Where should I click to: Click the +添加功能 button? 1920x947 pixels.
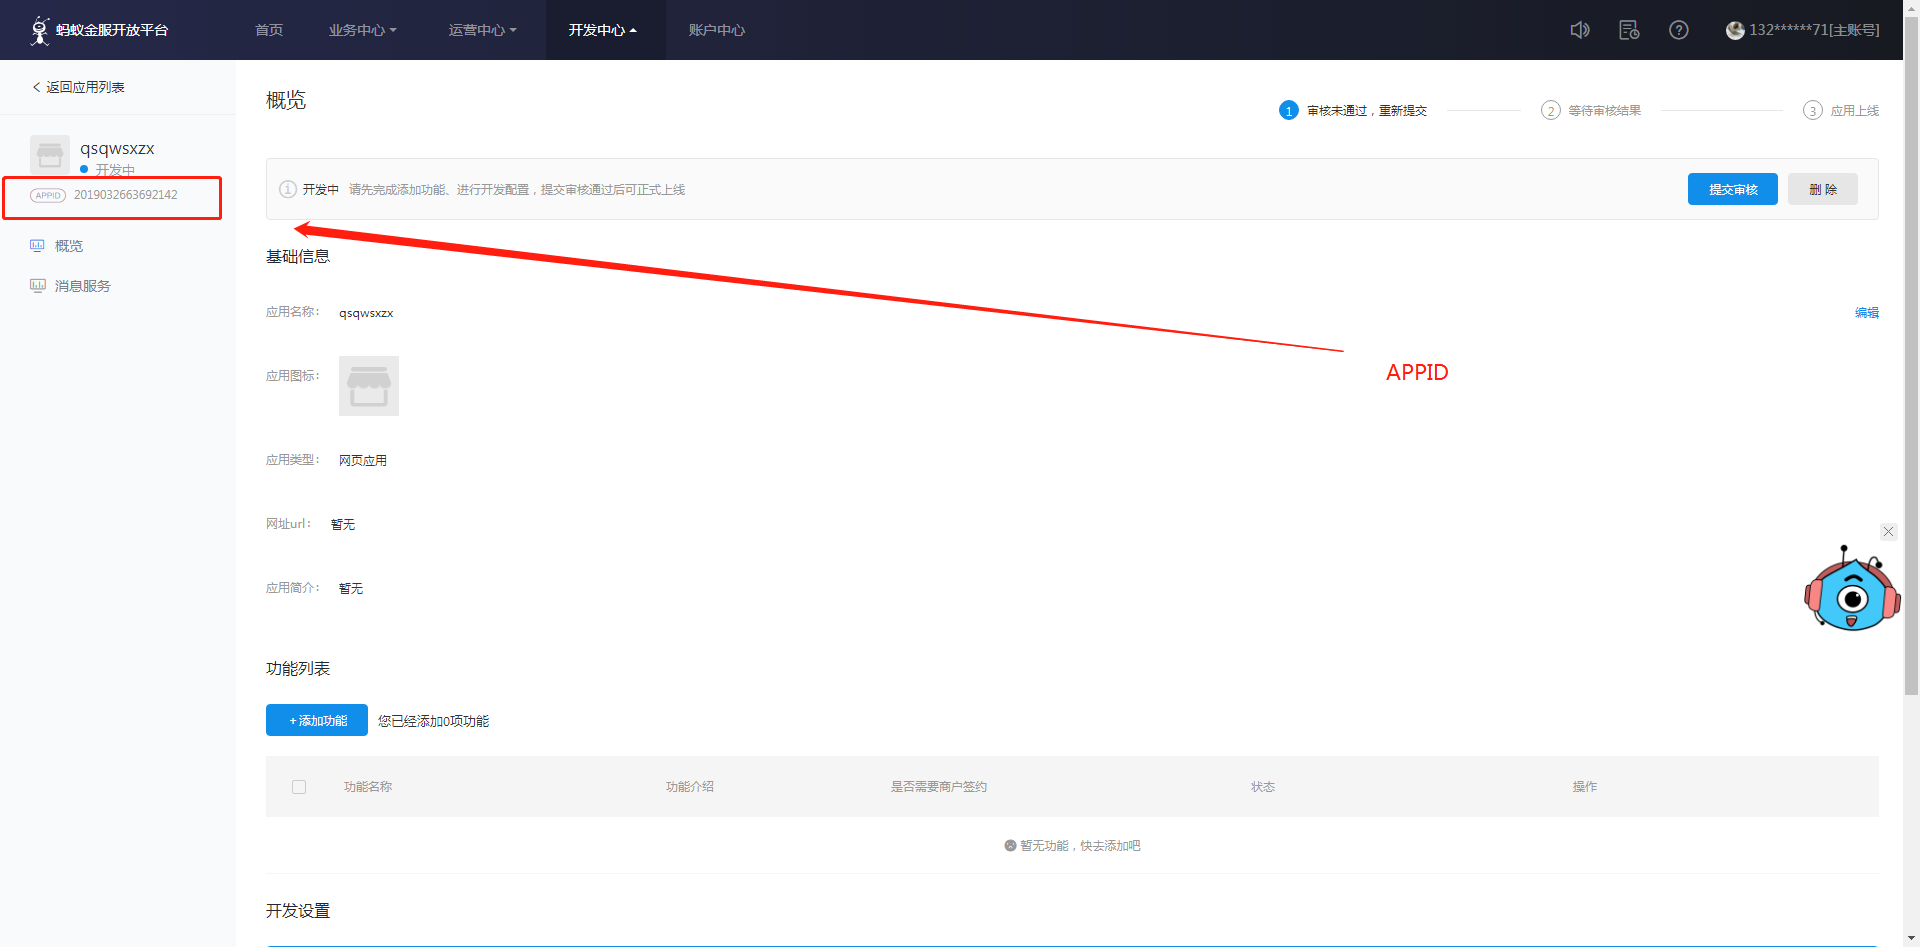pos(317,720)
